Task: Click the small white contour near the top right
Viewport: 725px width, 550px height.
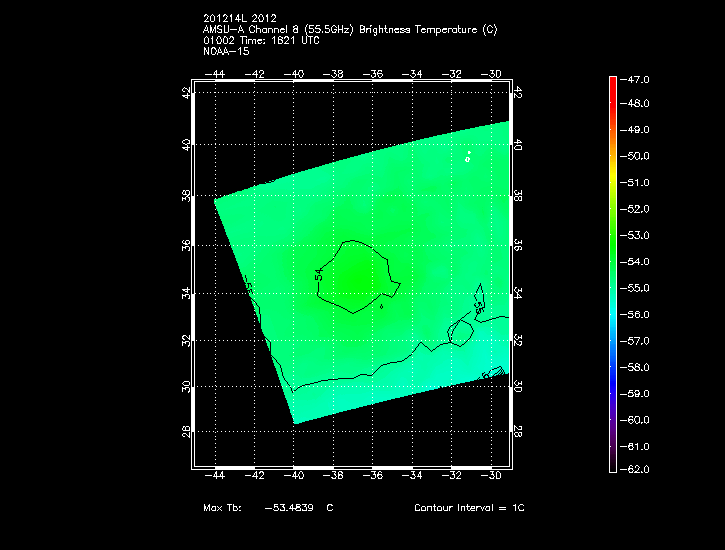Action: coord(467,157)
